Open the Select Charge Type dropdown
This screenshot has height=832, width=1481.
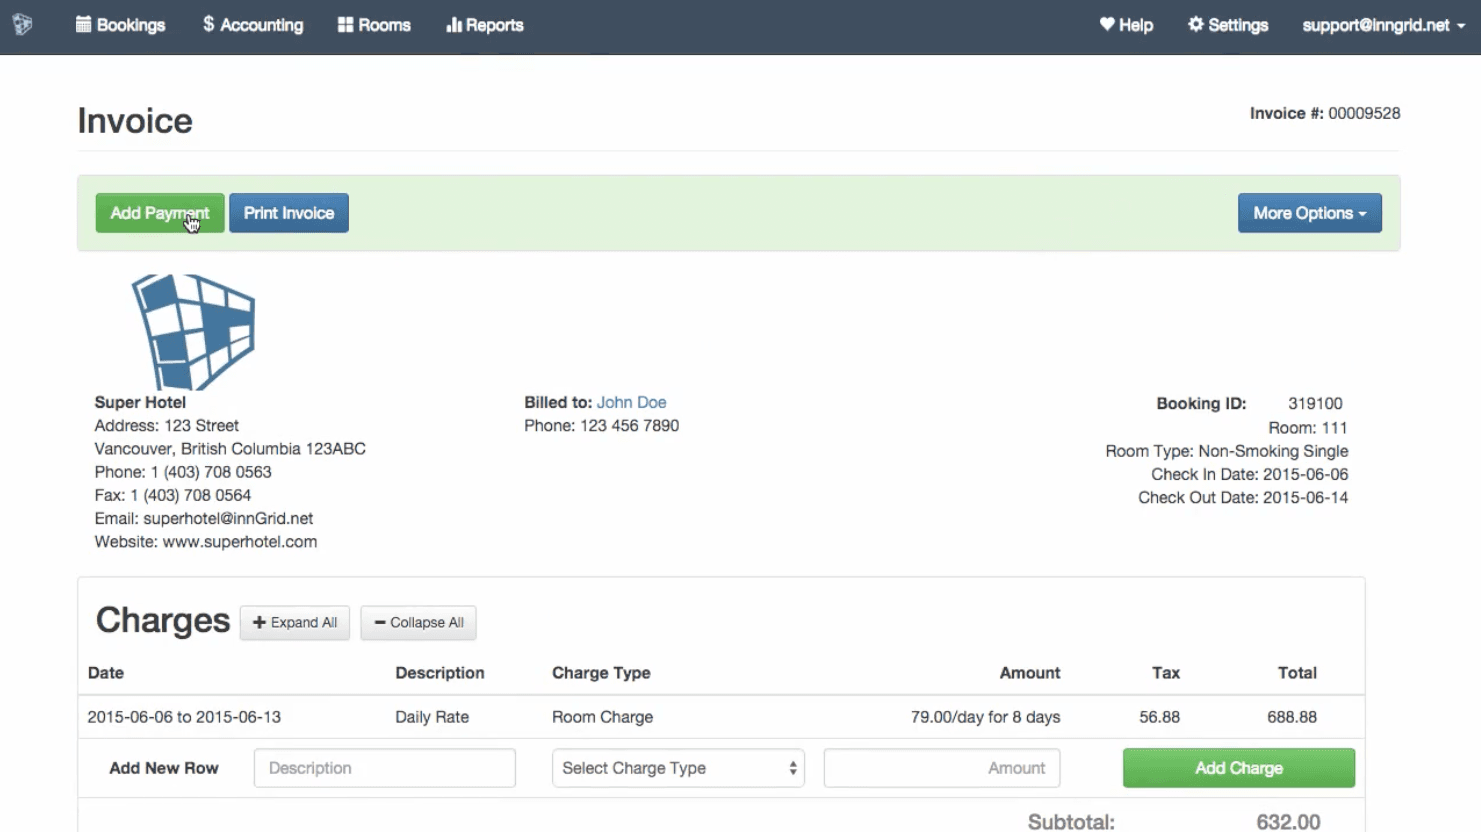pyautogui.click(x=678, y=768)
